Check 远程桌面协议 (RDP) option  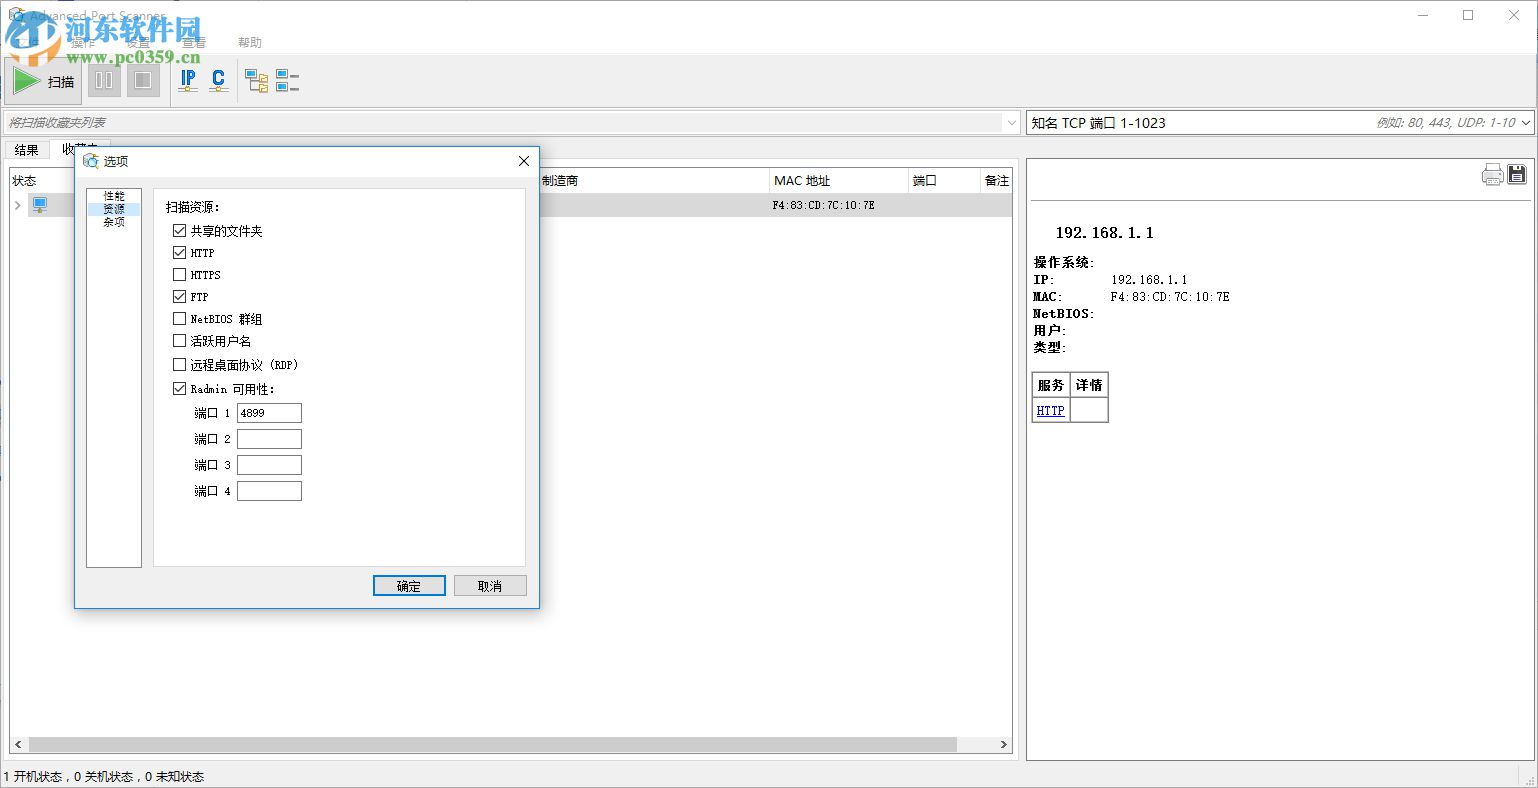coord(179,364)
